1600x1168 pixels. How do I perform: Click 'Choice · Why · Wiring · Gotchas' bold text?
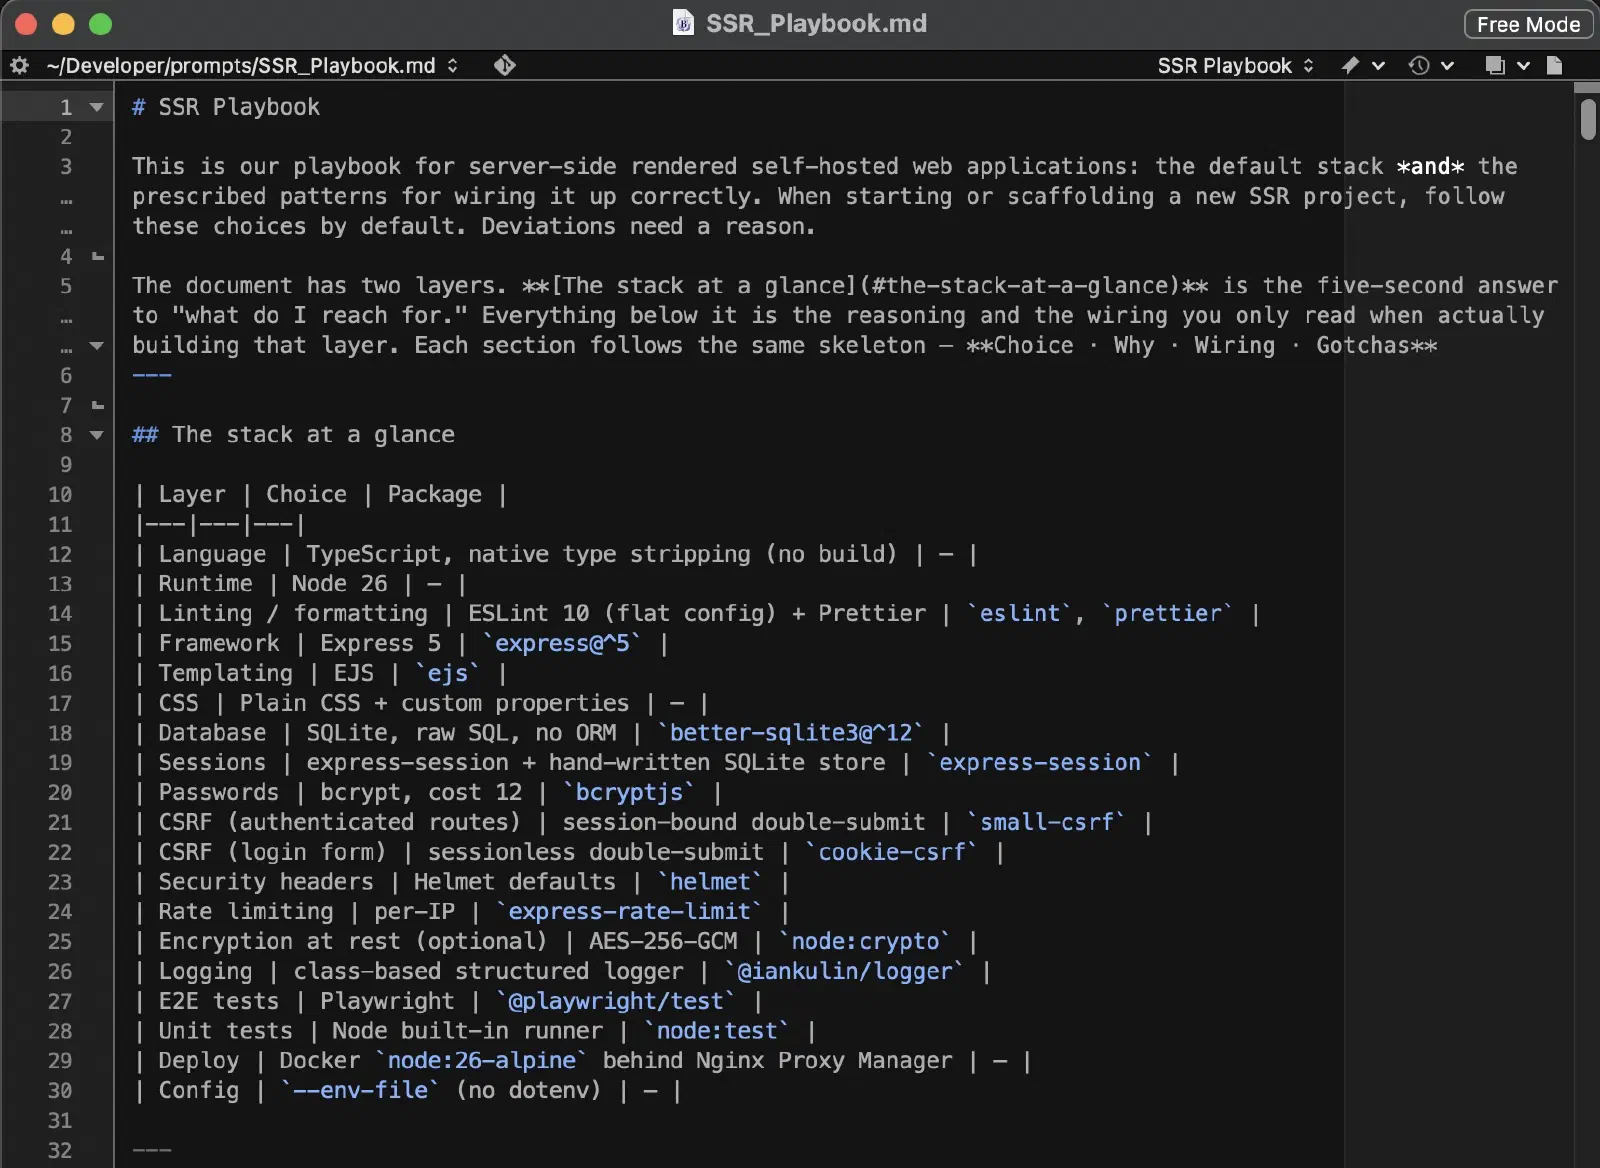coord(1202,346)
